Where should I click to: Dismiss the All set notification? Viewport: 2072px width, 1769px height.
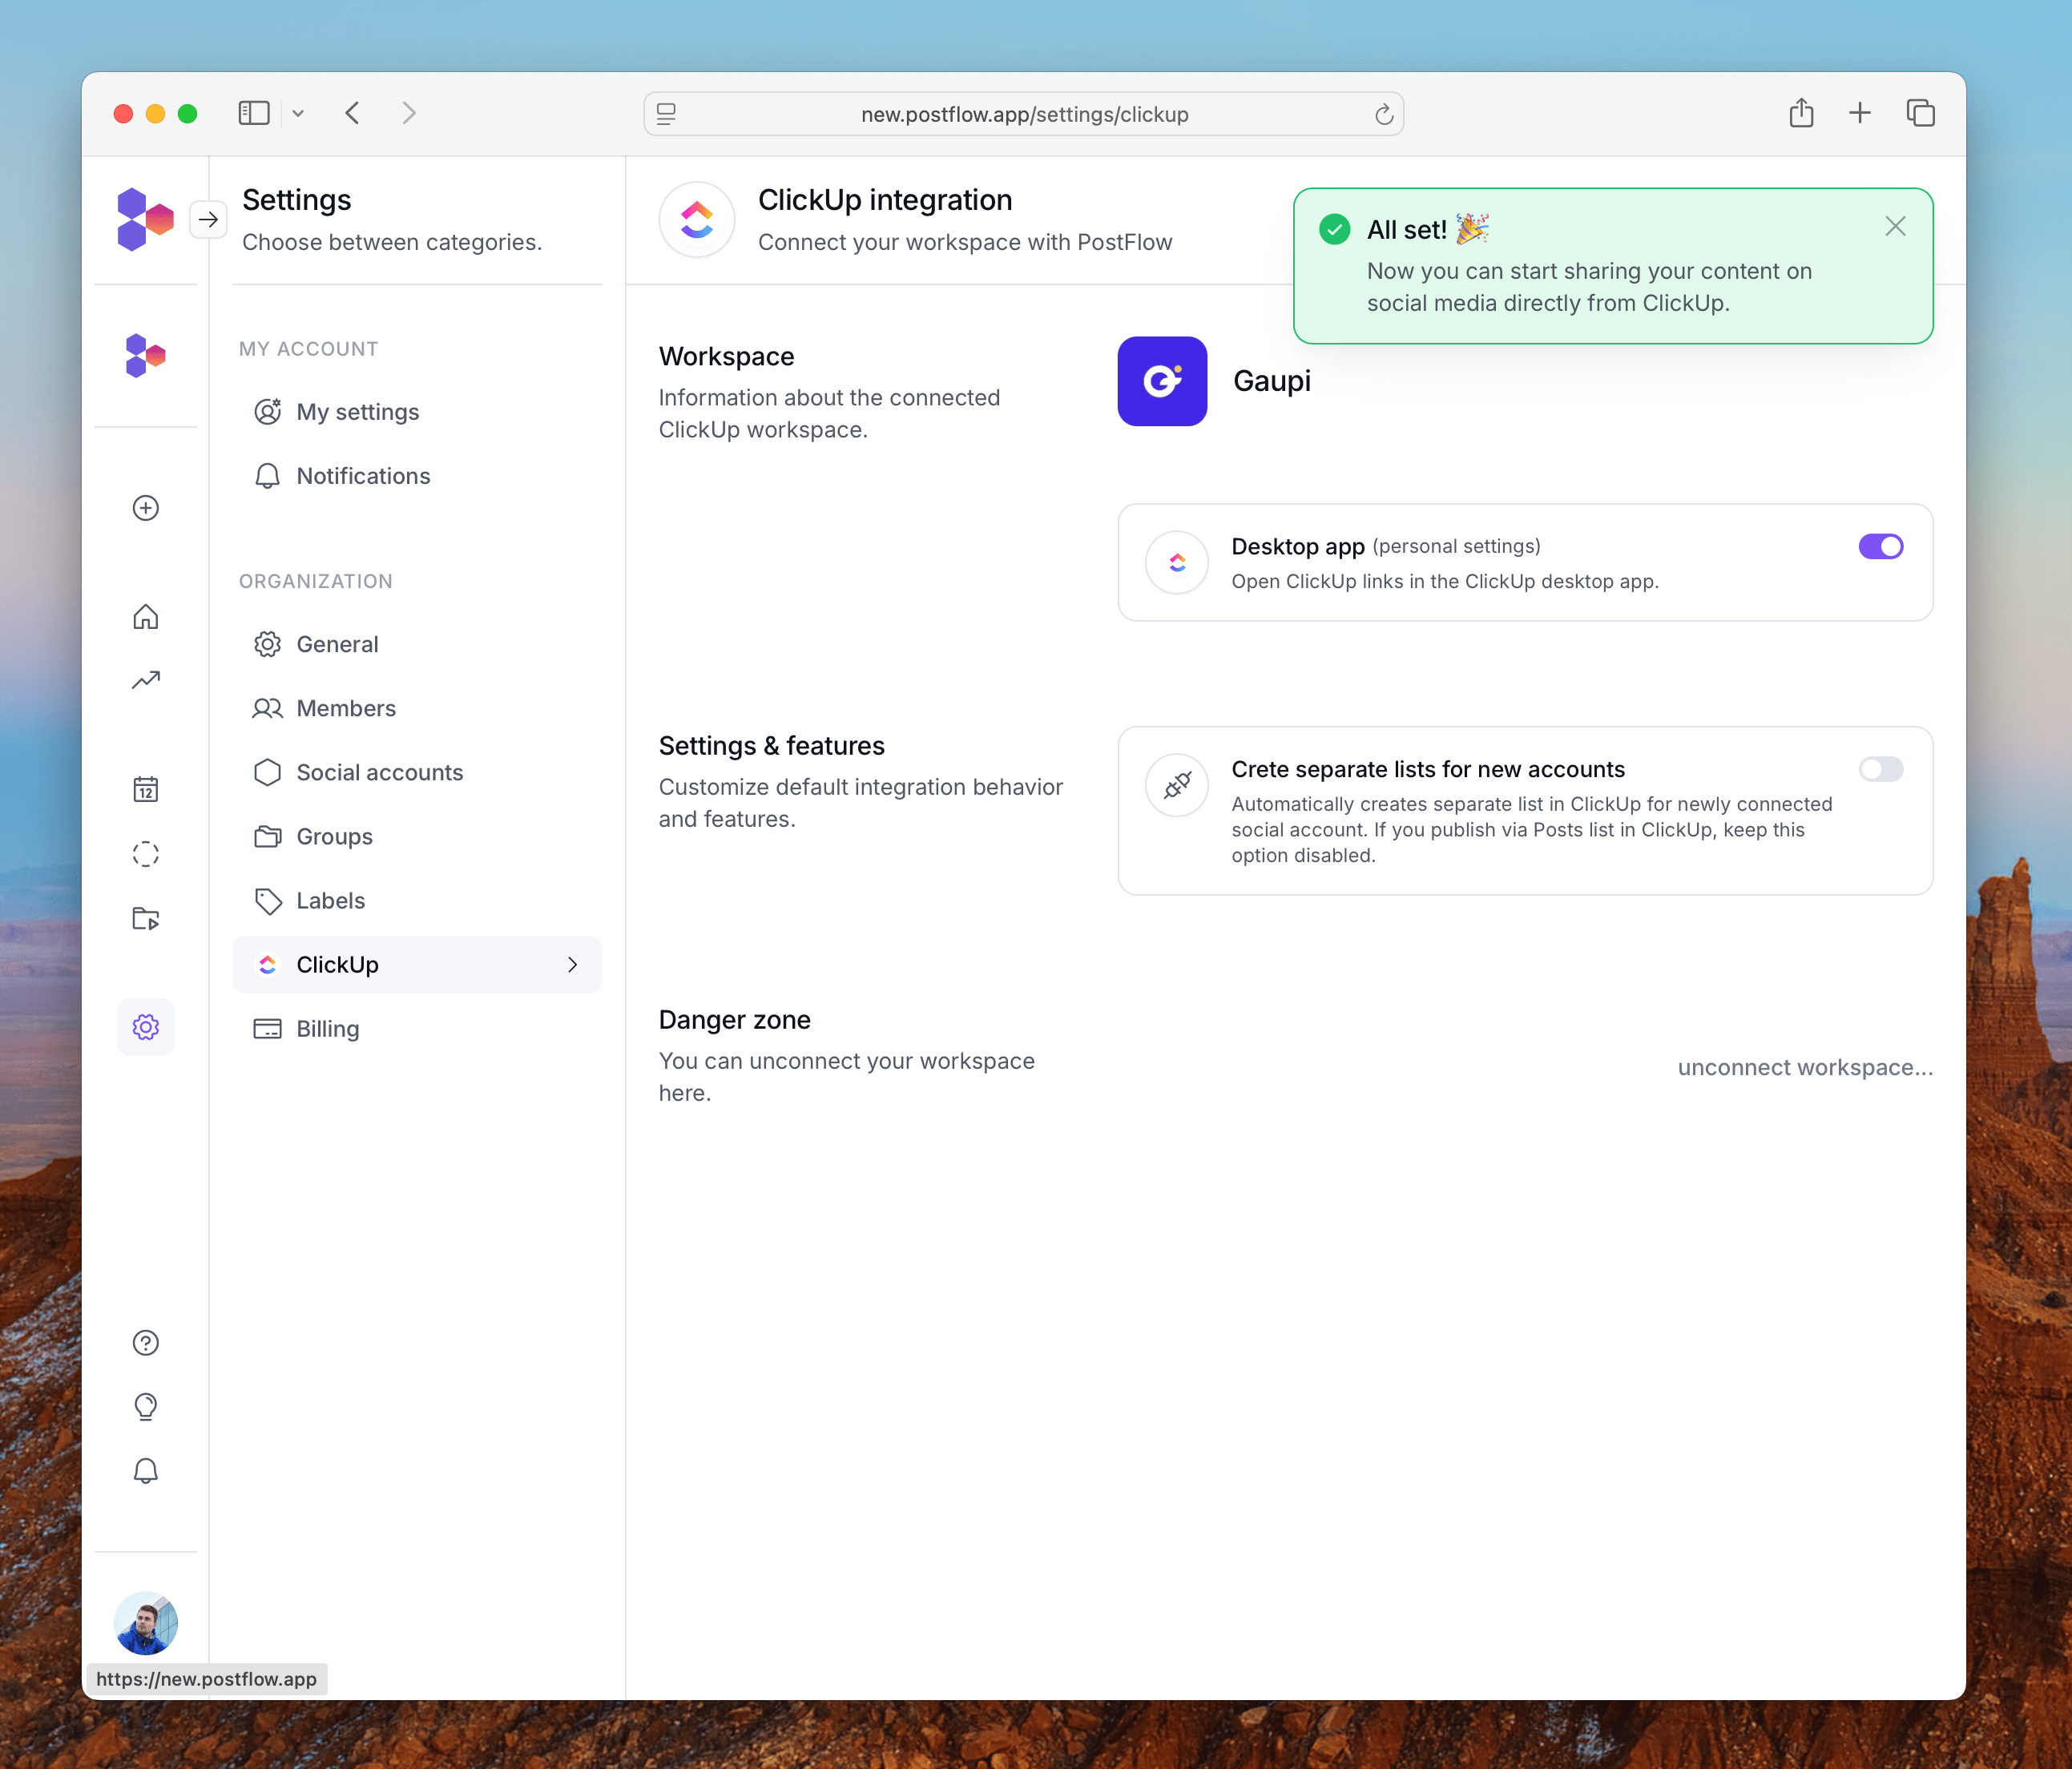(x=1895, y=227)
